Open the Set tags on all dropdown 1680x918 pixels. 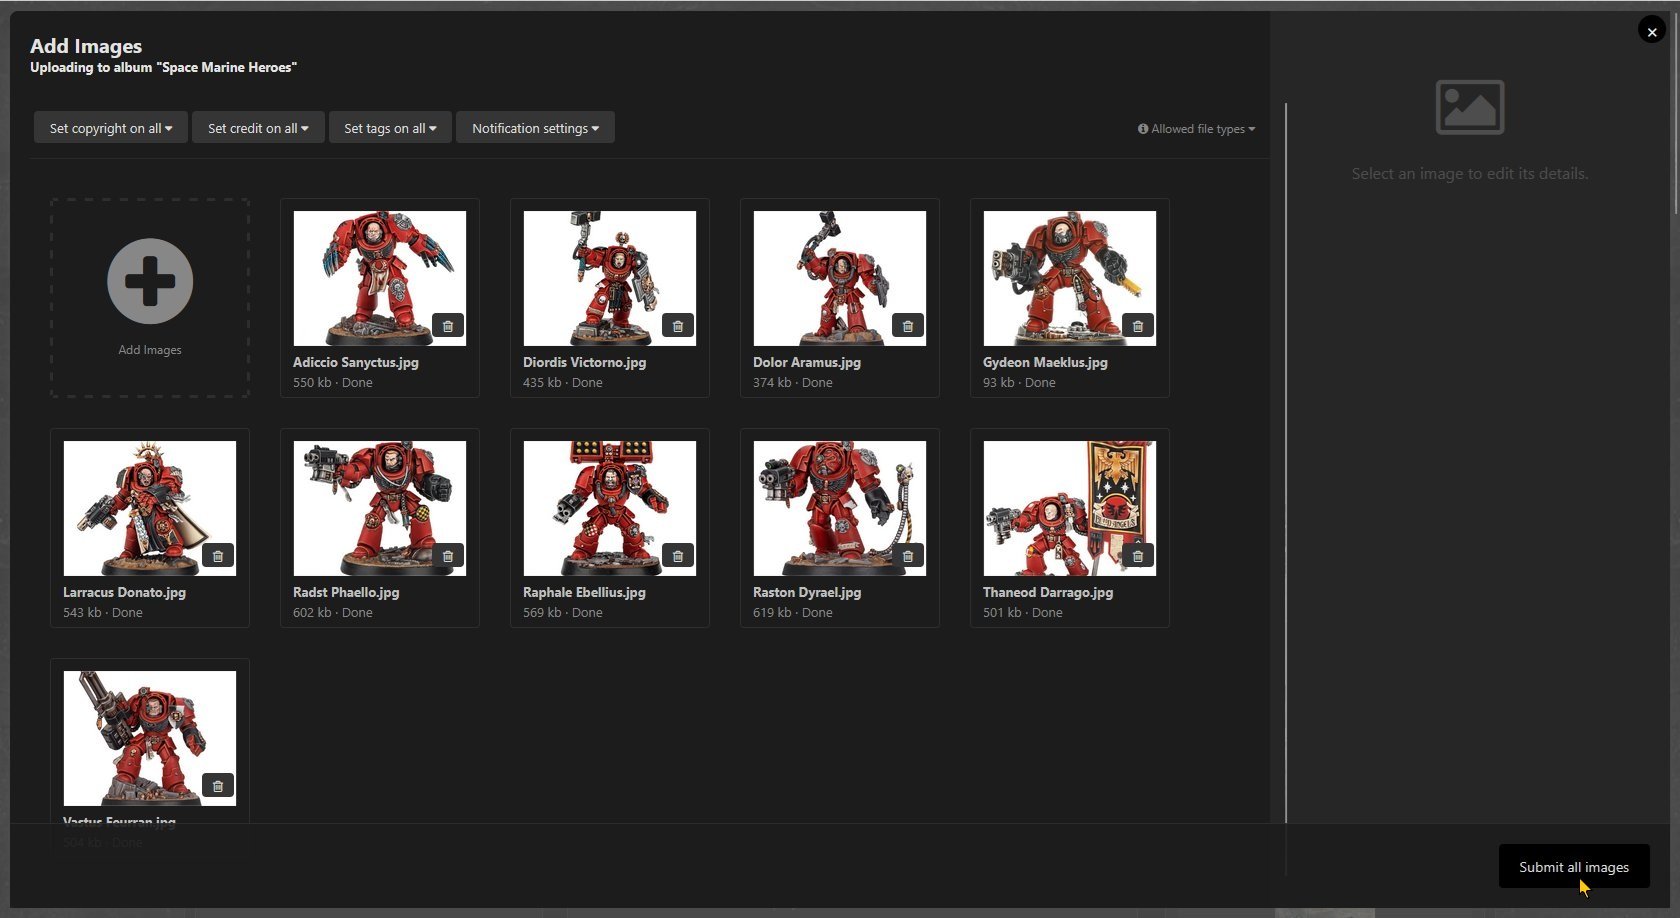coord(390,128)
